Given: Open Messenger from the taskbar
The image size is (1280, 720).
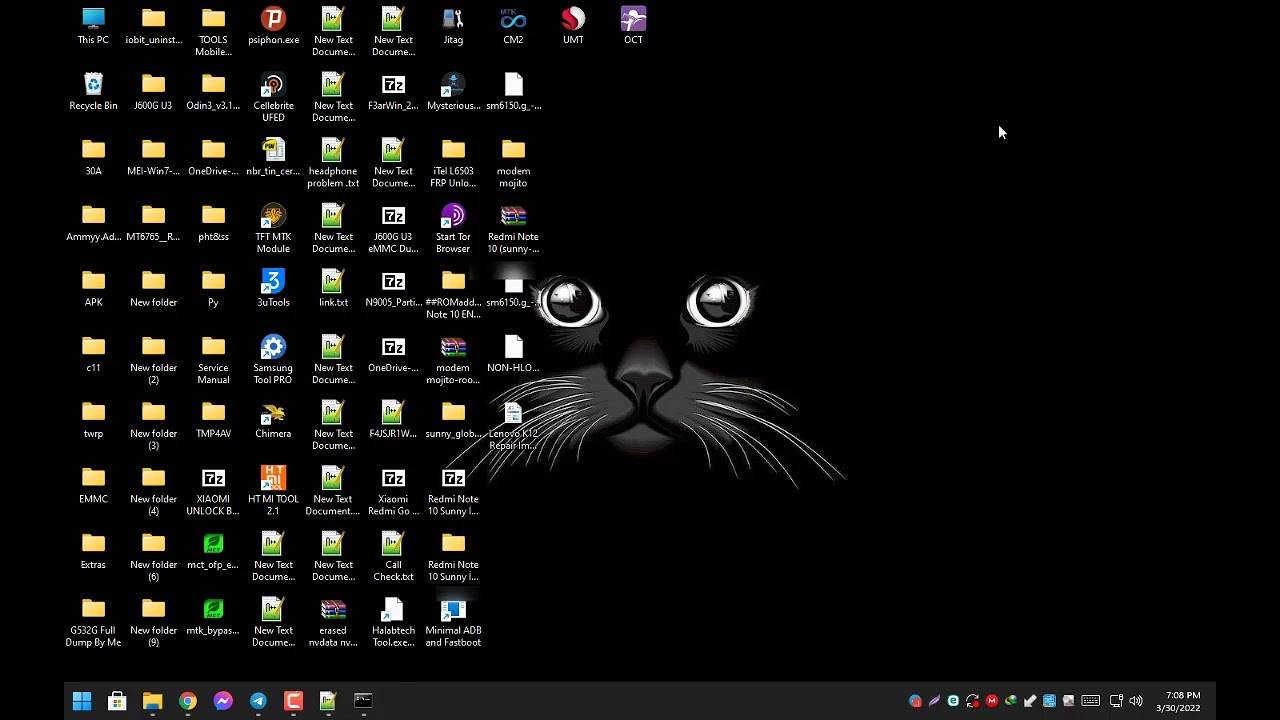Looking at the screenshot, I should tap(223, 701).
